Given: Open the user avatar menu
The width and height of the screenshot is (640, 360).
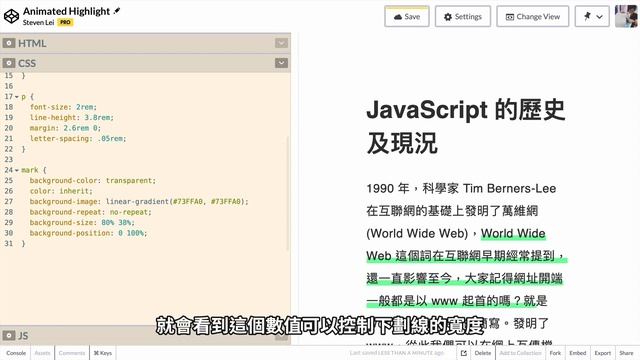Looking at the screenshot, I should click(626, 16).
